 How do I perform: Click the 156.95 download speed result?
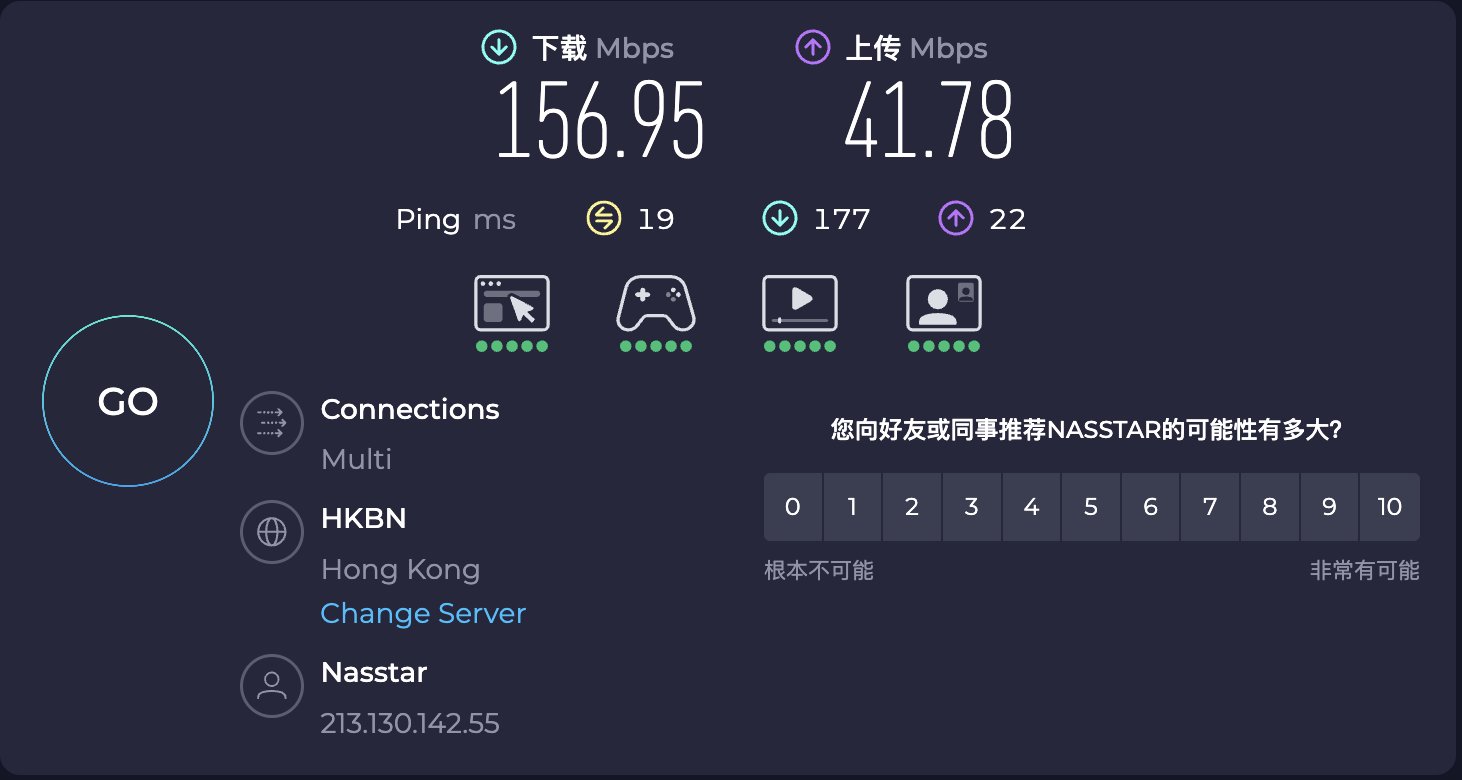pyautogui.click(x=601, y=120)
